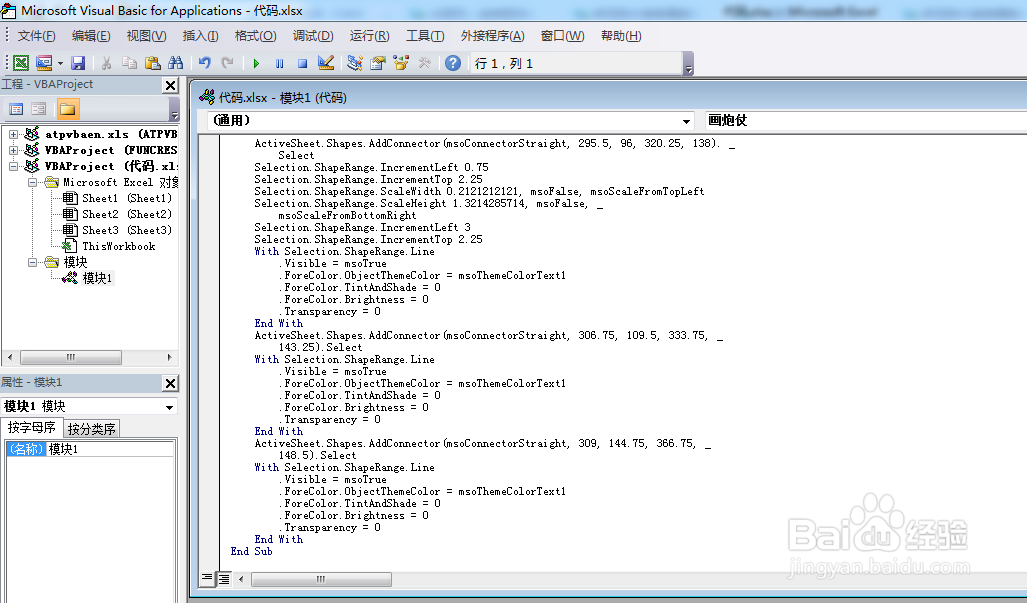The image size is (1027, 603).
Task: Switch to Microsoft Excel view icon
Action: point(21,63)
